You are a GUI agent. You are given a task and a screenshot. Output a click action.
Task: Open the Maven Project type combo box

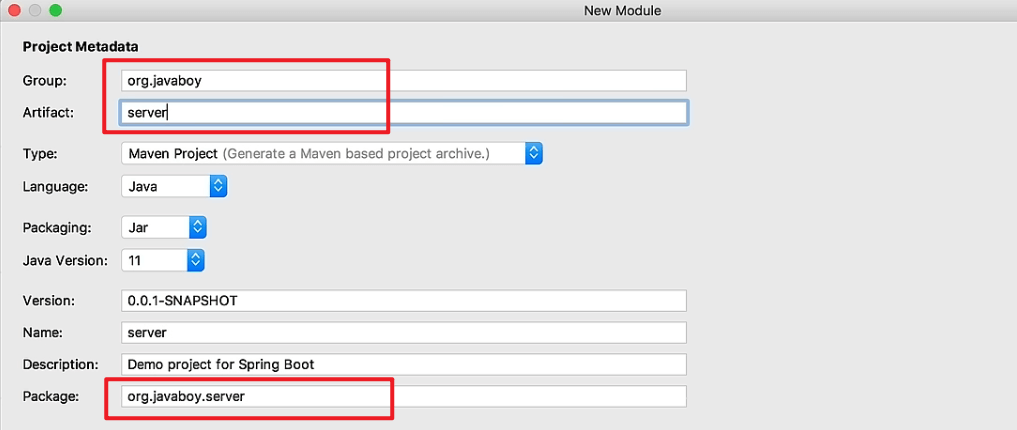click(331, 154)
